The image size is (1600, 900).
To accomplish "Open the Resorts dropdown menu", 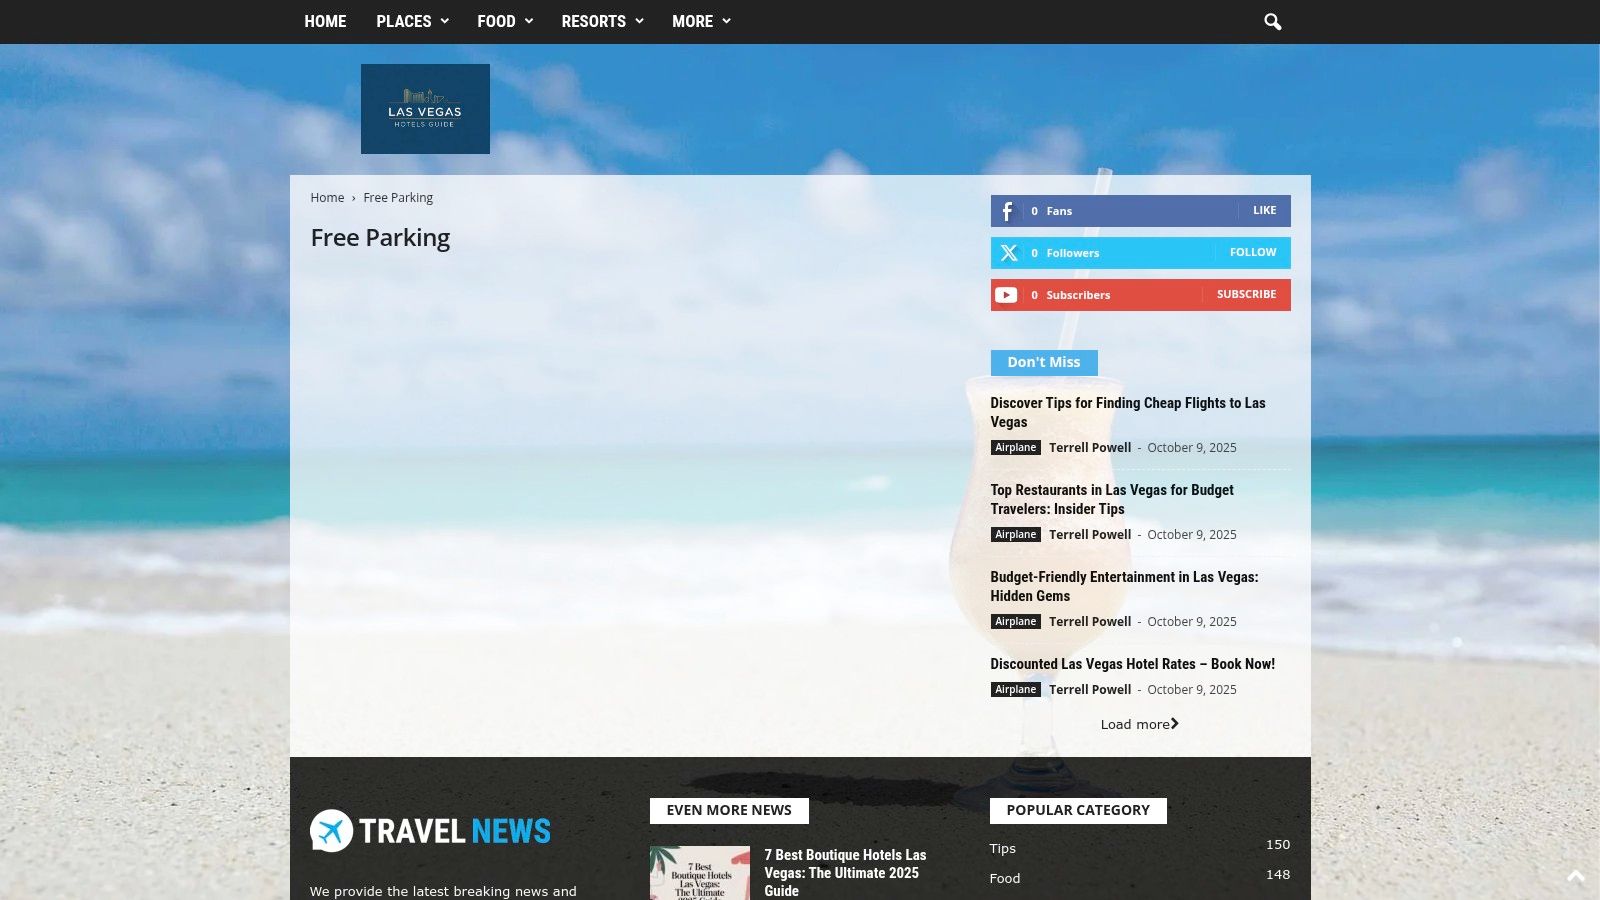I will coord(601,22).
